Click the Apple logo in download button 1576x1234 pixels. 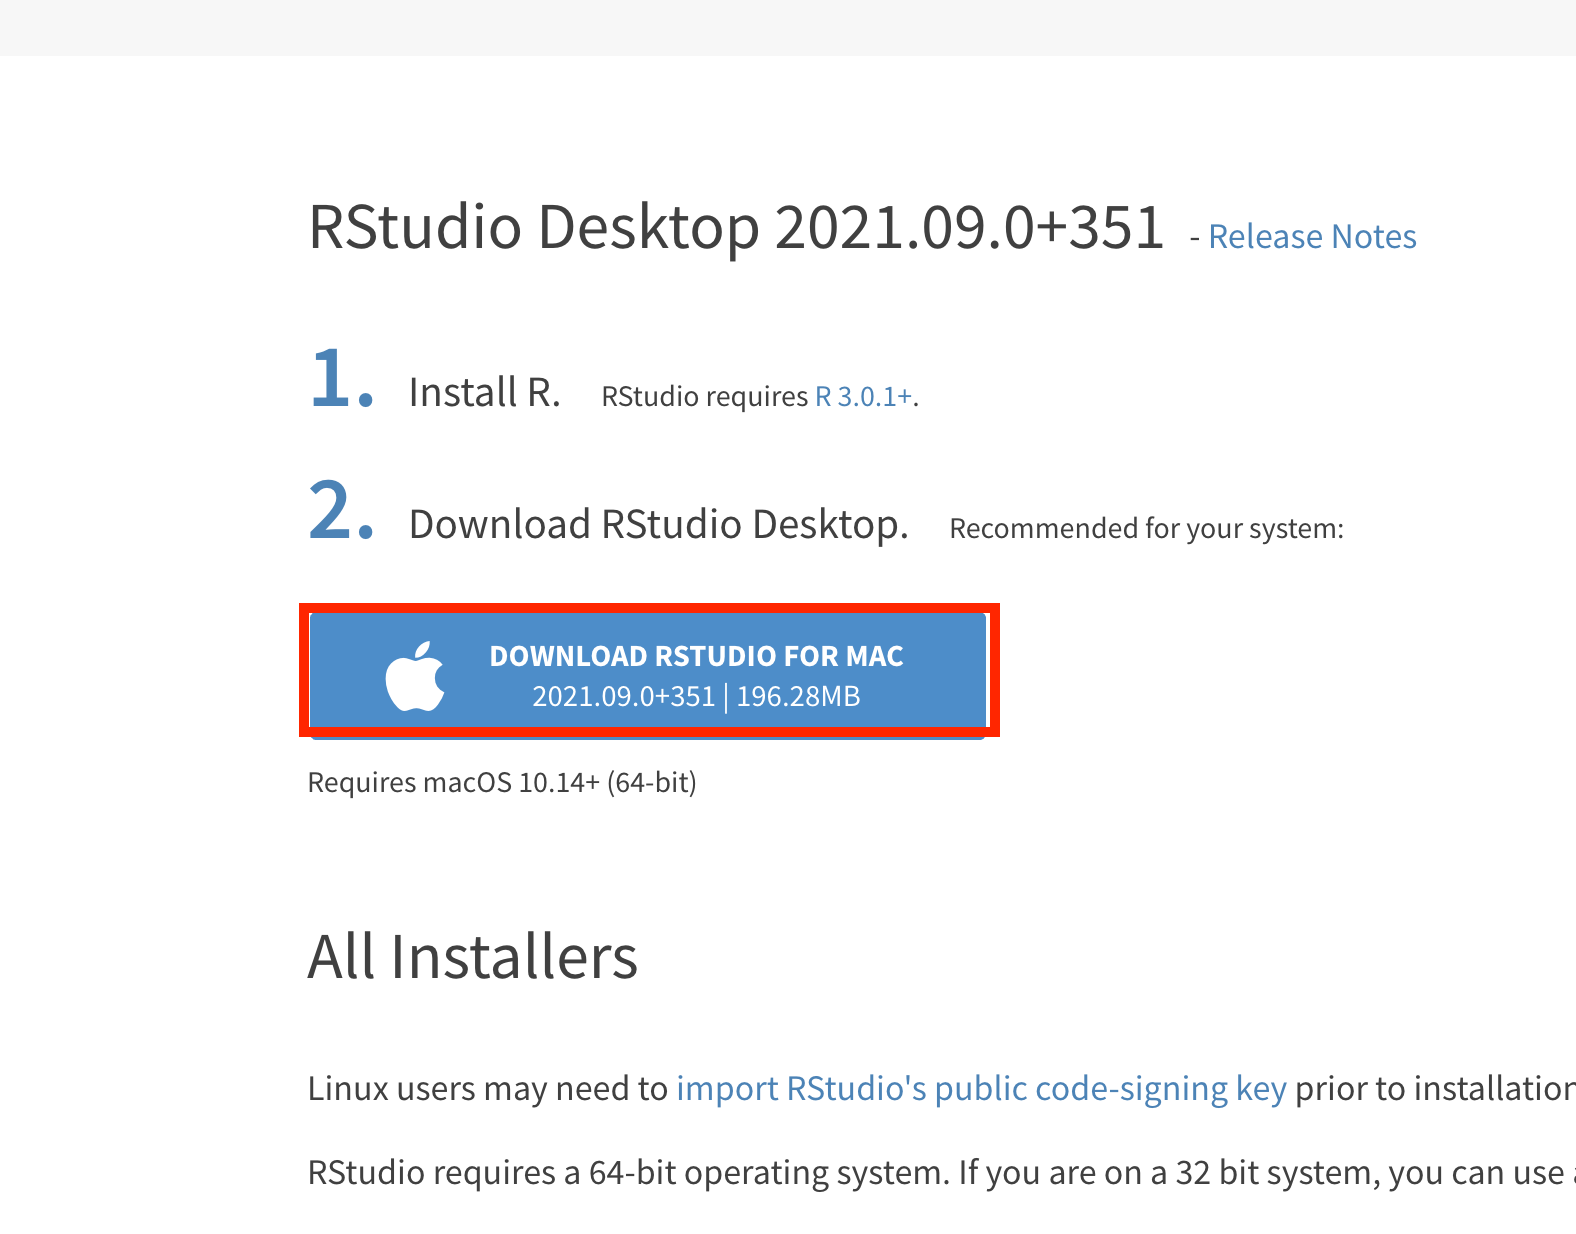(x=415, y=677)
